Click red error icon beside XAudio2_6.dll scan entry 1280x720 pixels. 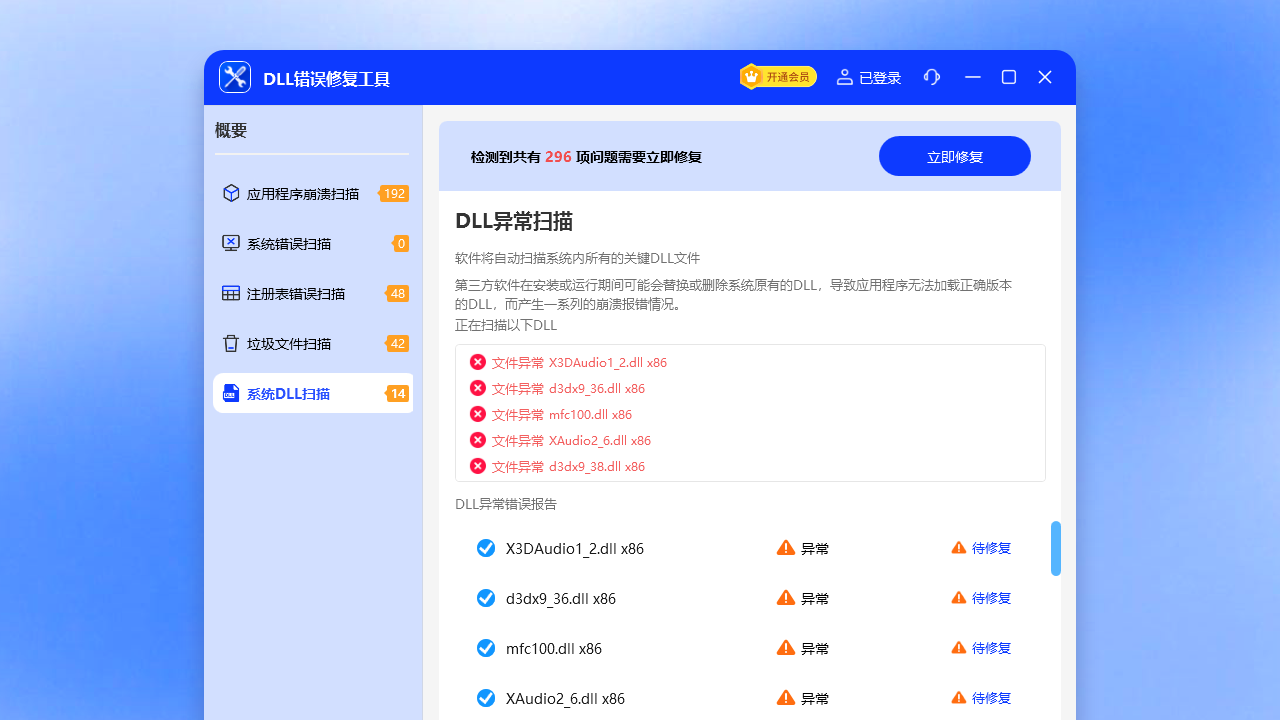click(x=478, y=440)
